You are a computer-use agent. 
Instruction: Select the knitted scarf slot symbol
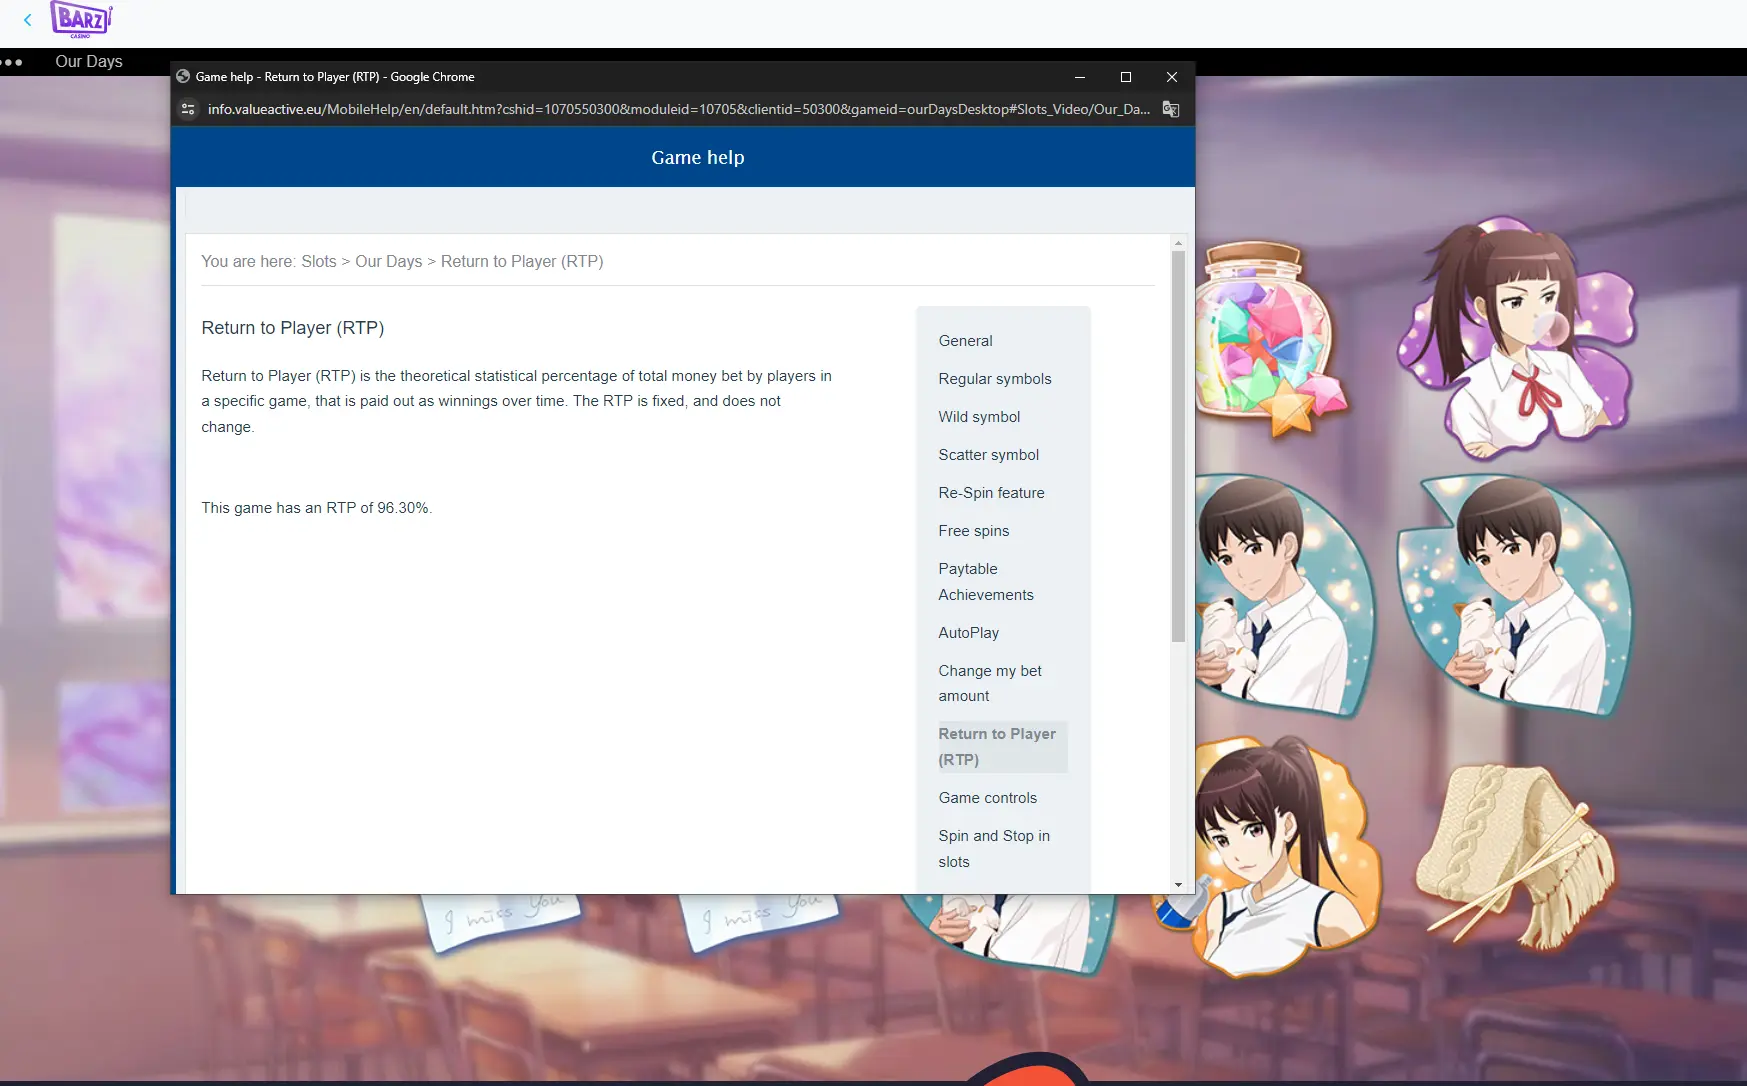pos(1514,857)
